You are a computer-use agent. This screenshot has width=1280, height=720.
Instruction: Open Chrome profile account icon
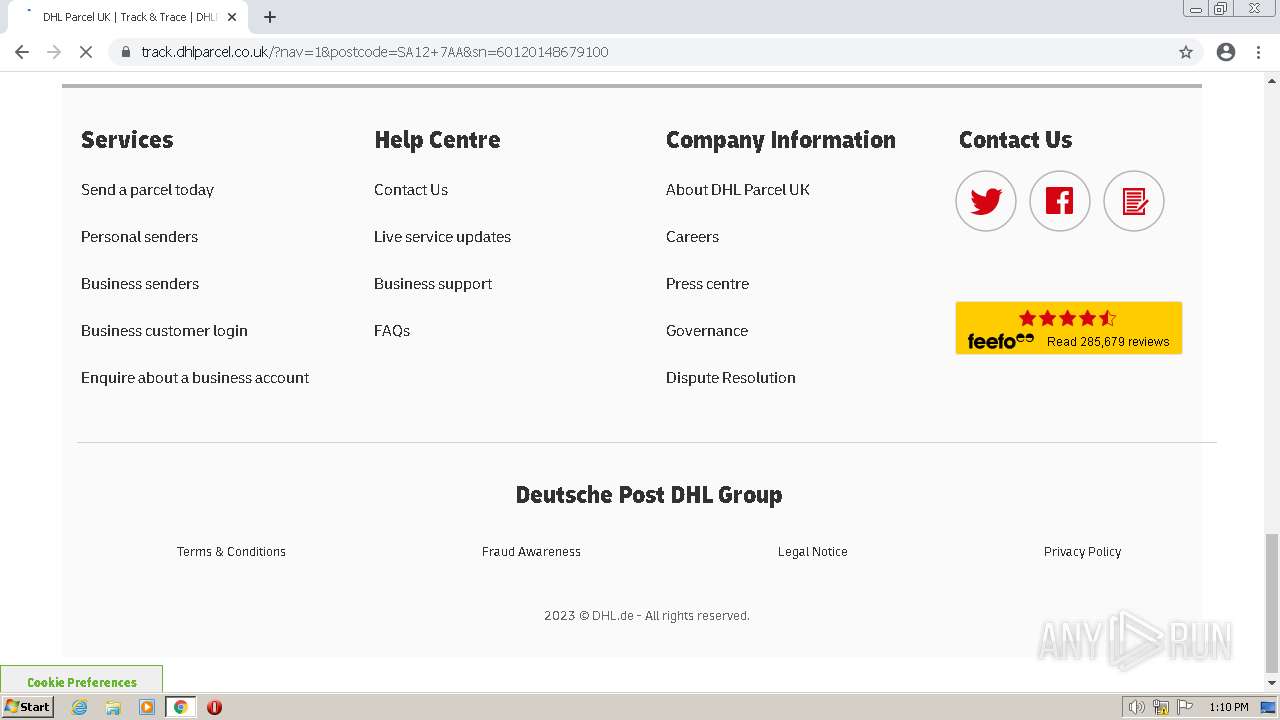(x=1226, y=52)
